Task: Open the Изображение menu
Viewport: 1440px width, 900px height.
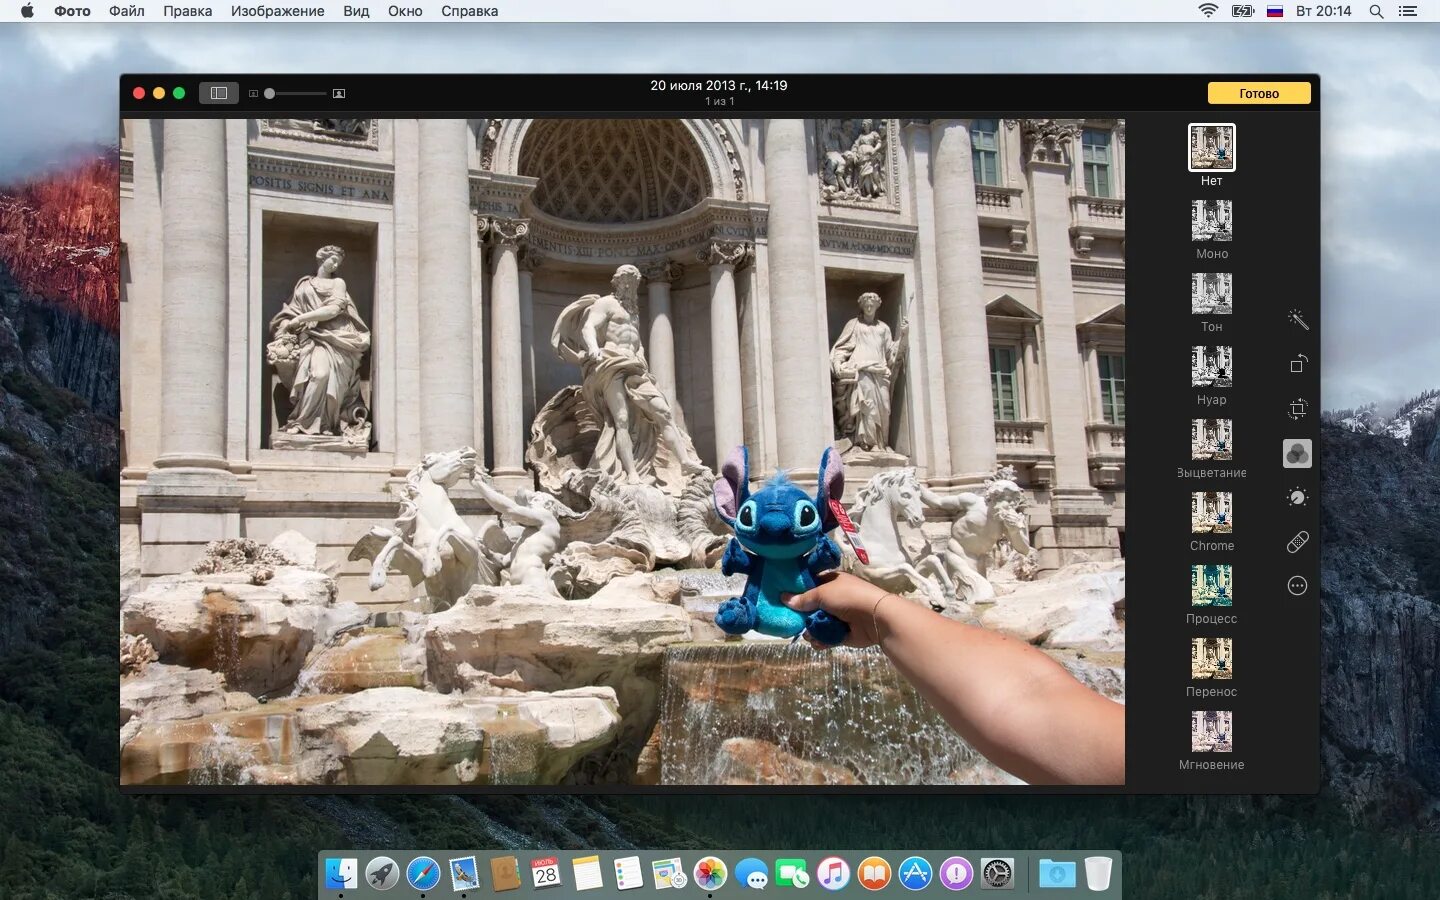Action: 278,11
